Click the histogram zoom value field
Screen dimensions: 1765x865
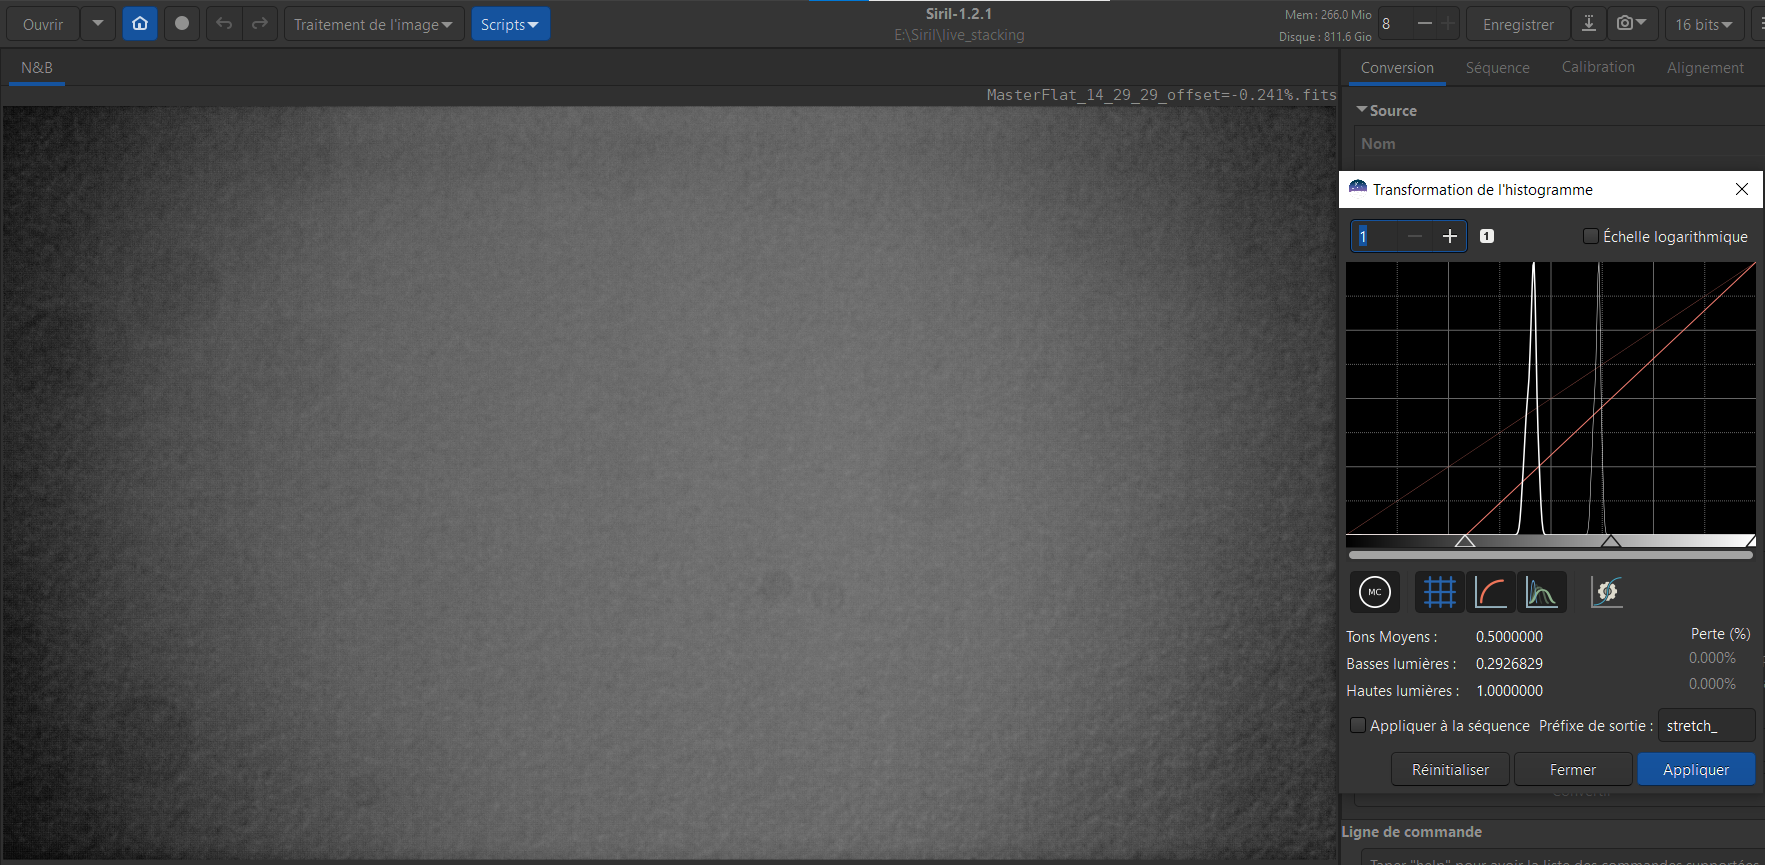point(1374,236)
